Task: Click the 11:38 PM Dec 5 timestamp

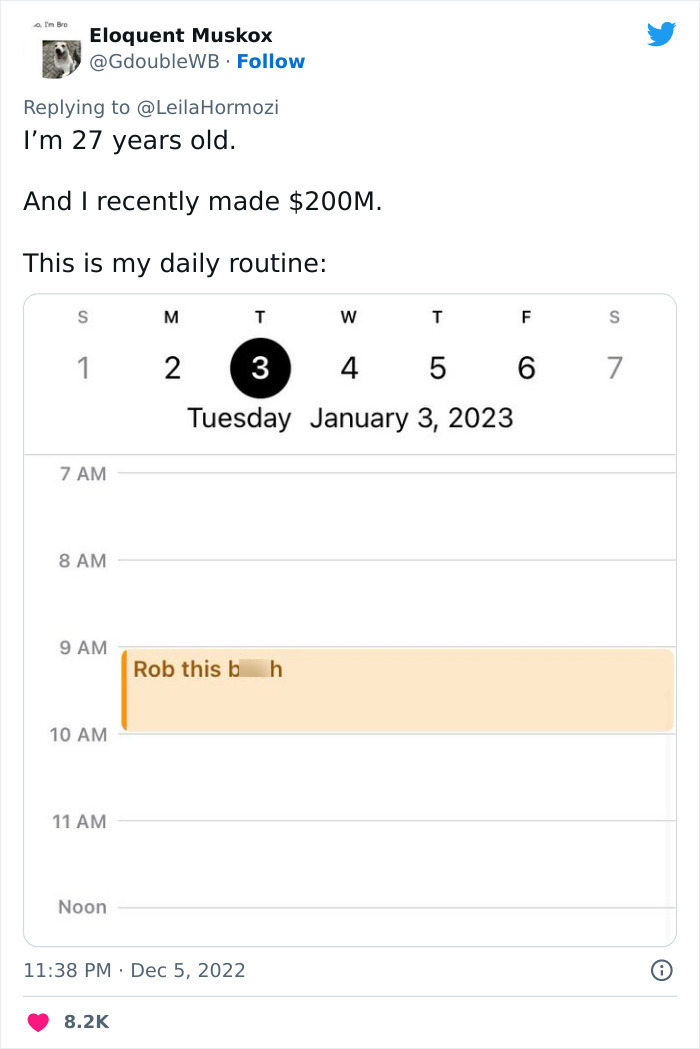Action: click(134, 970)
